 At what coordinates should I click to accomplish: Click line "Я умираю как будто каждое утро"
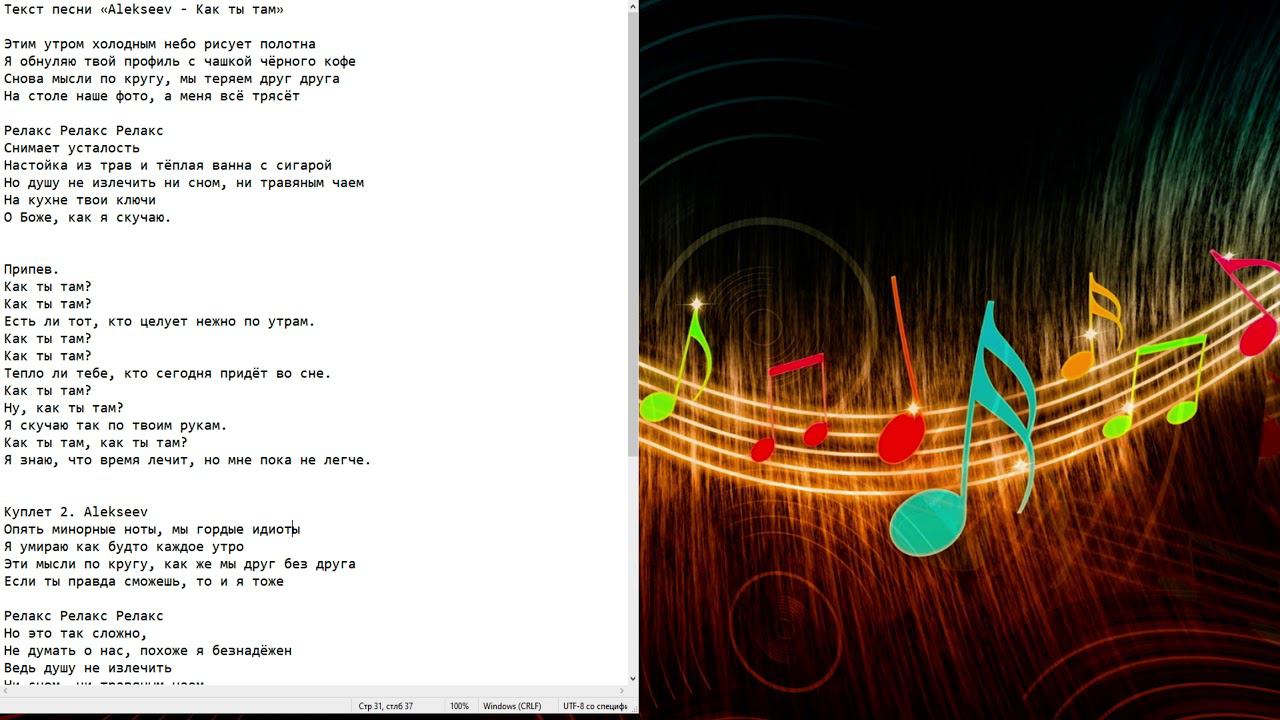click(x=124, y=546)
